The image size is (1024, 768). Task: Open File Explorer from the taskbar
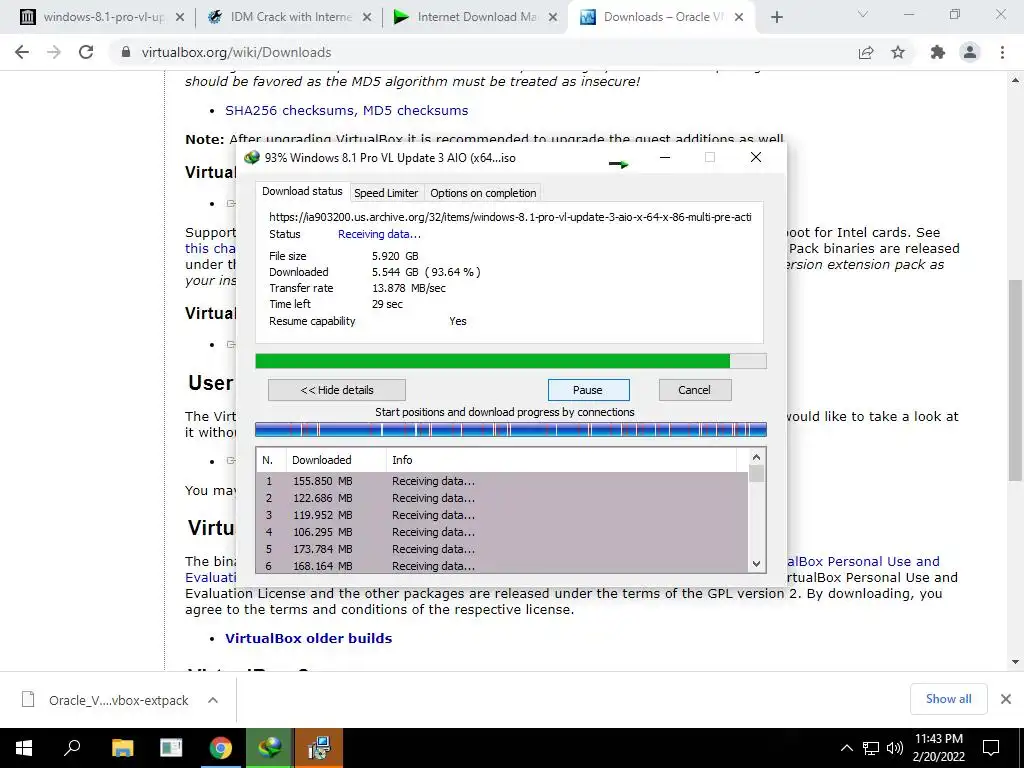pyautogui.click(x=122, y=748)
